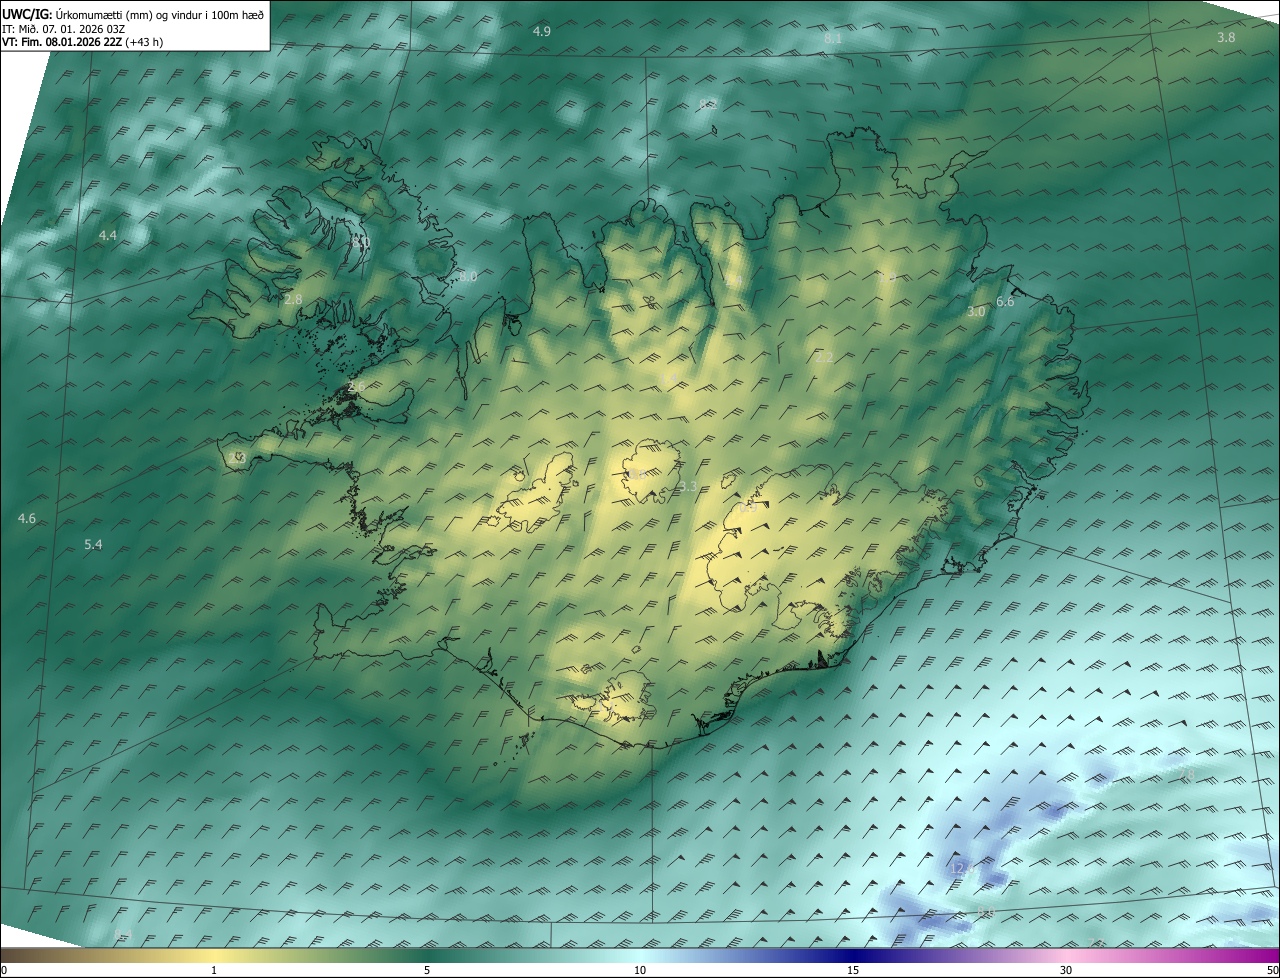
Task: Click the map value 4.4
Action: point(108,235)
